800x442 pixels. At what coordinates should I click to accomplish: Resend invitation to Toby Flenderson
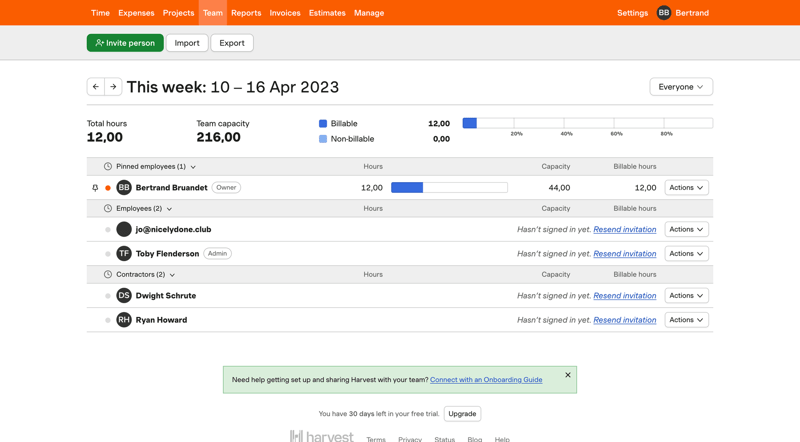[624, 254]
